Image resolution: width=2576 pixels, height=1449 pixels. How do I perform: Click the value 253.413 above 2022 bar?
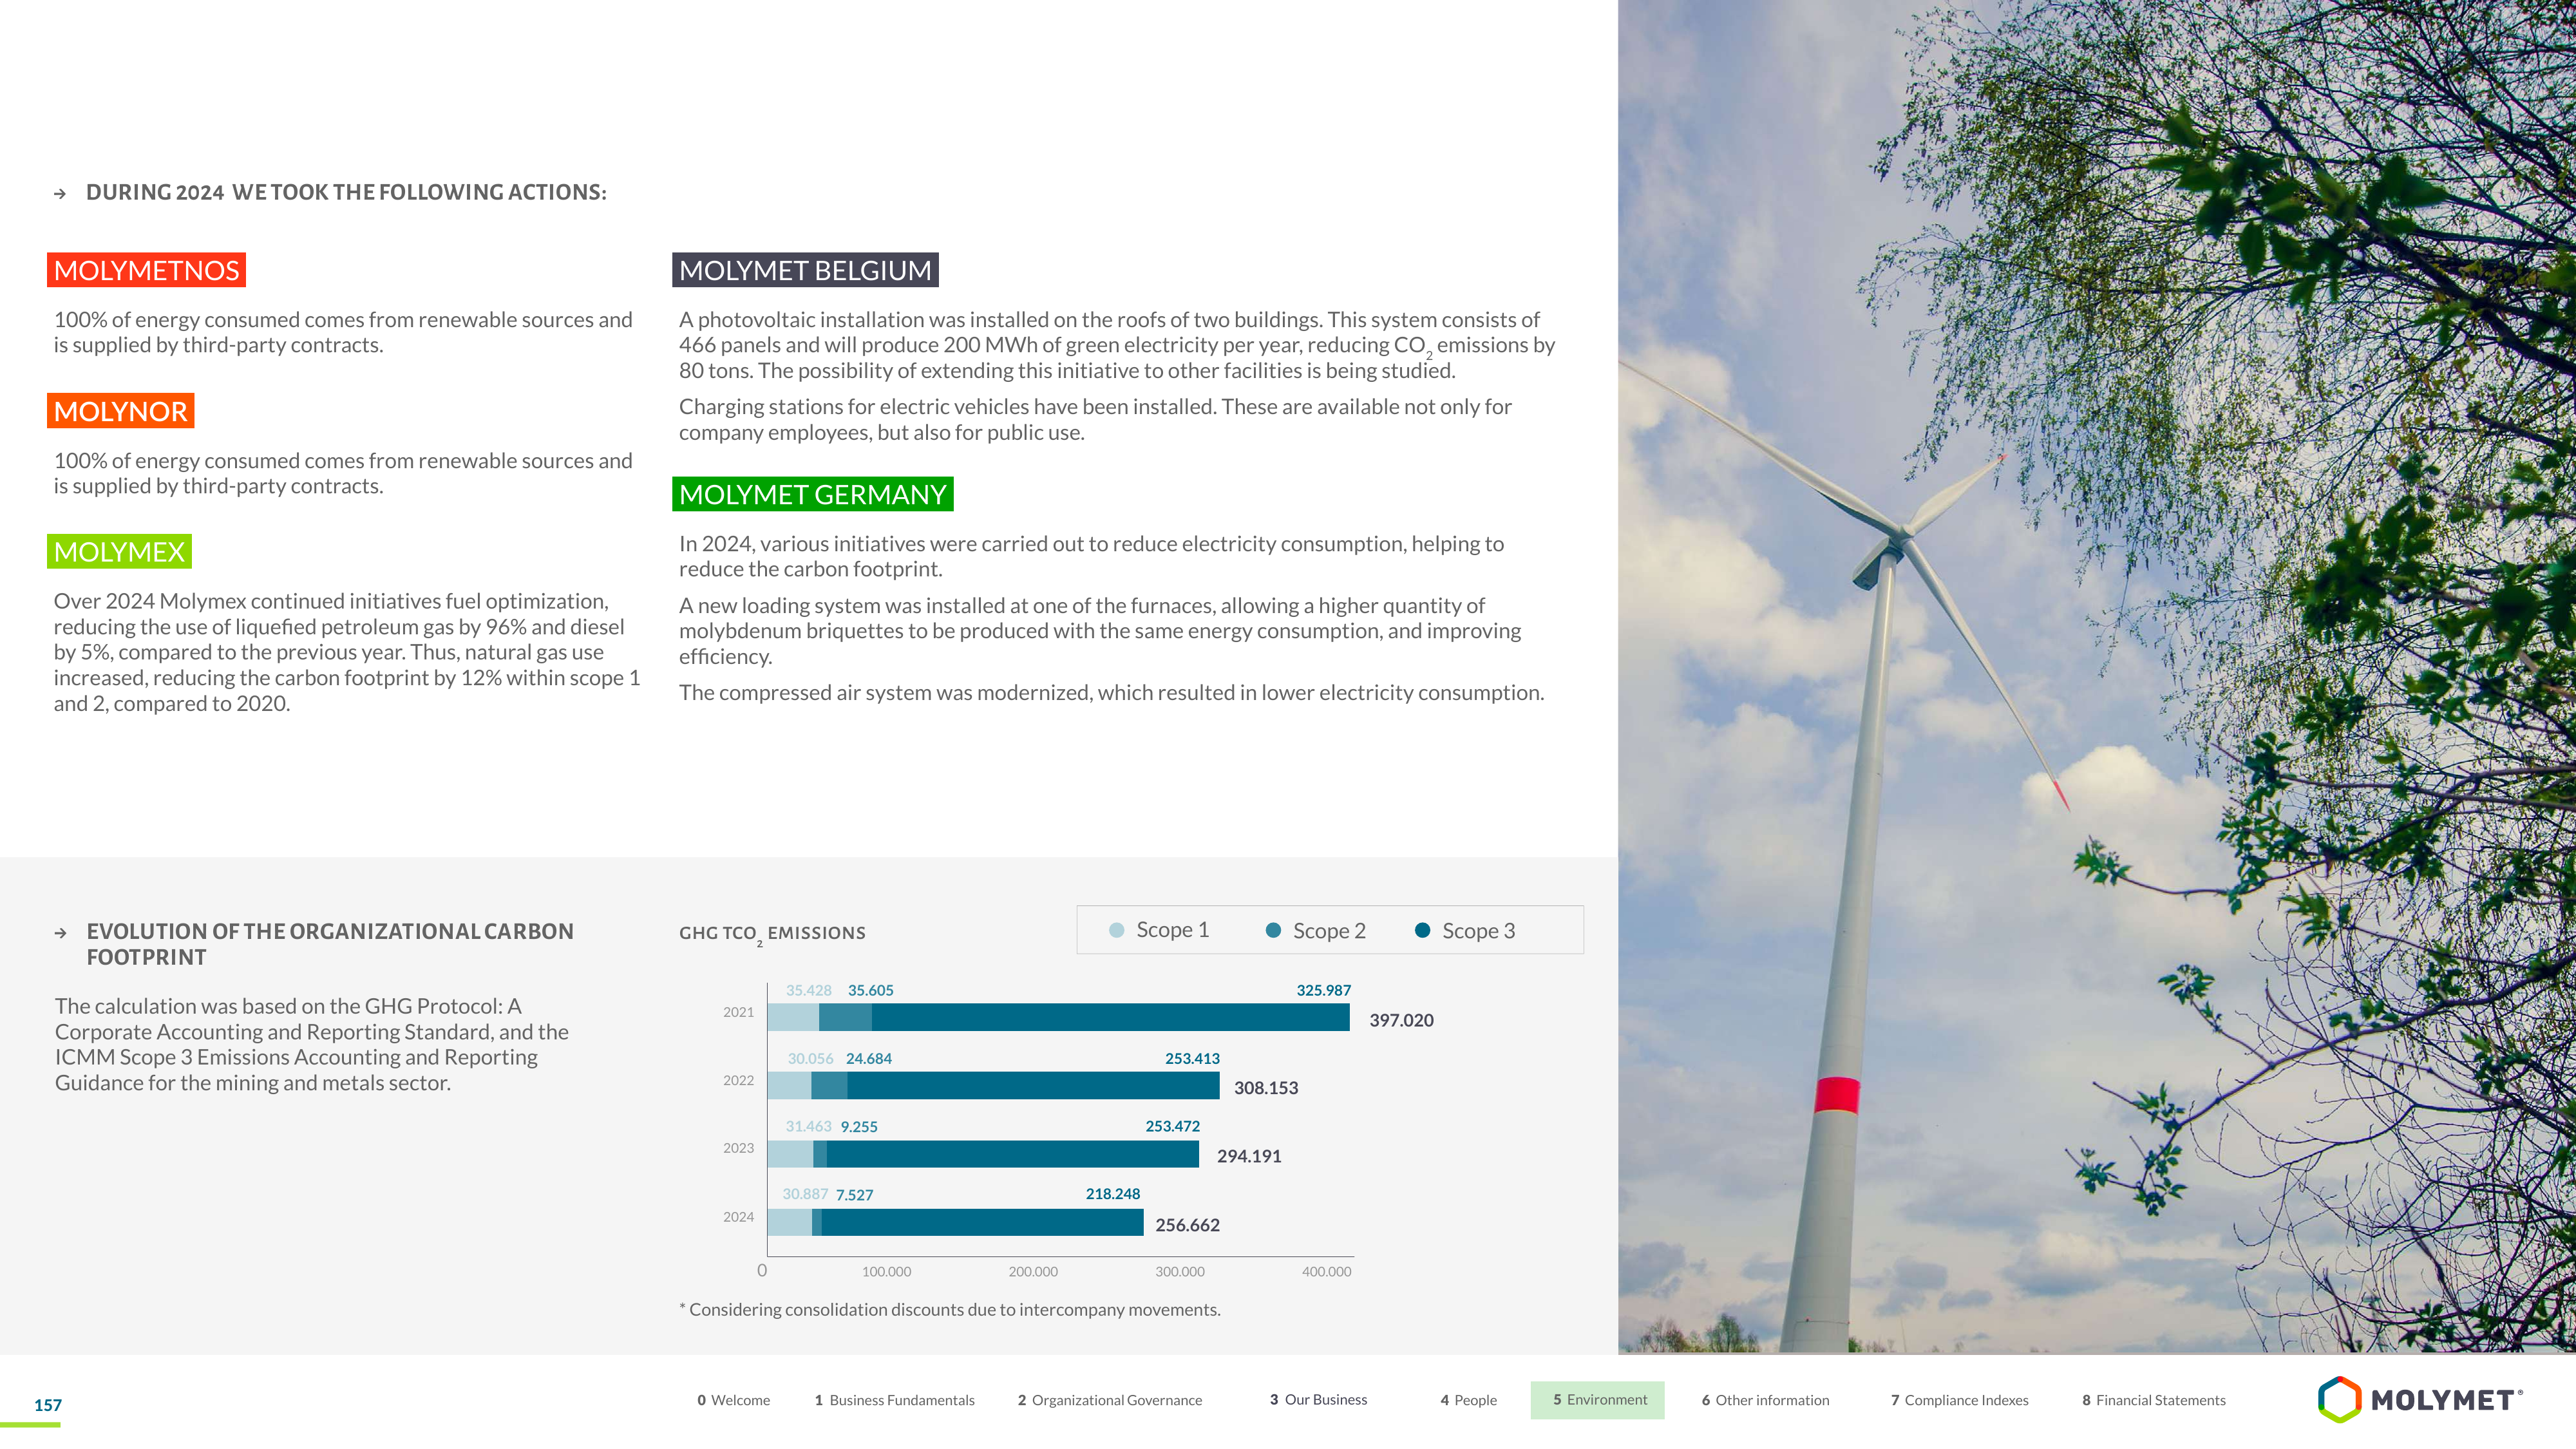(x=1192, y=1058)
